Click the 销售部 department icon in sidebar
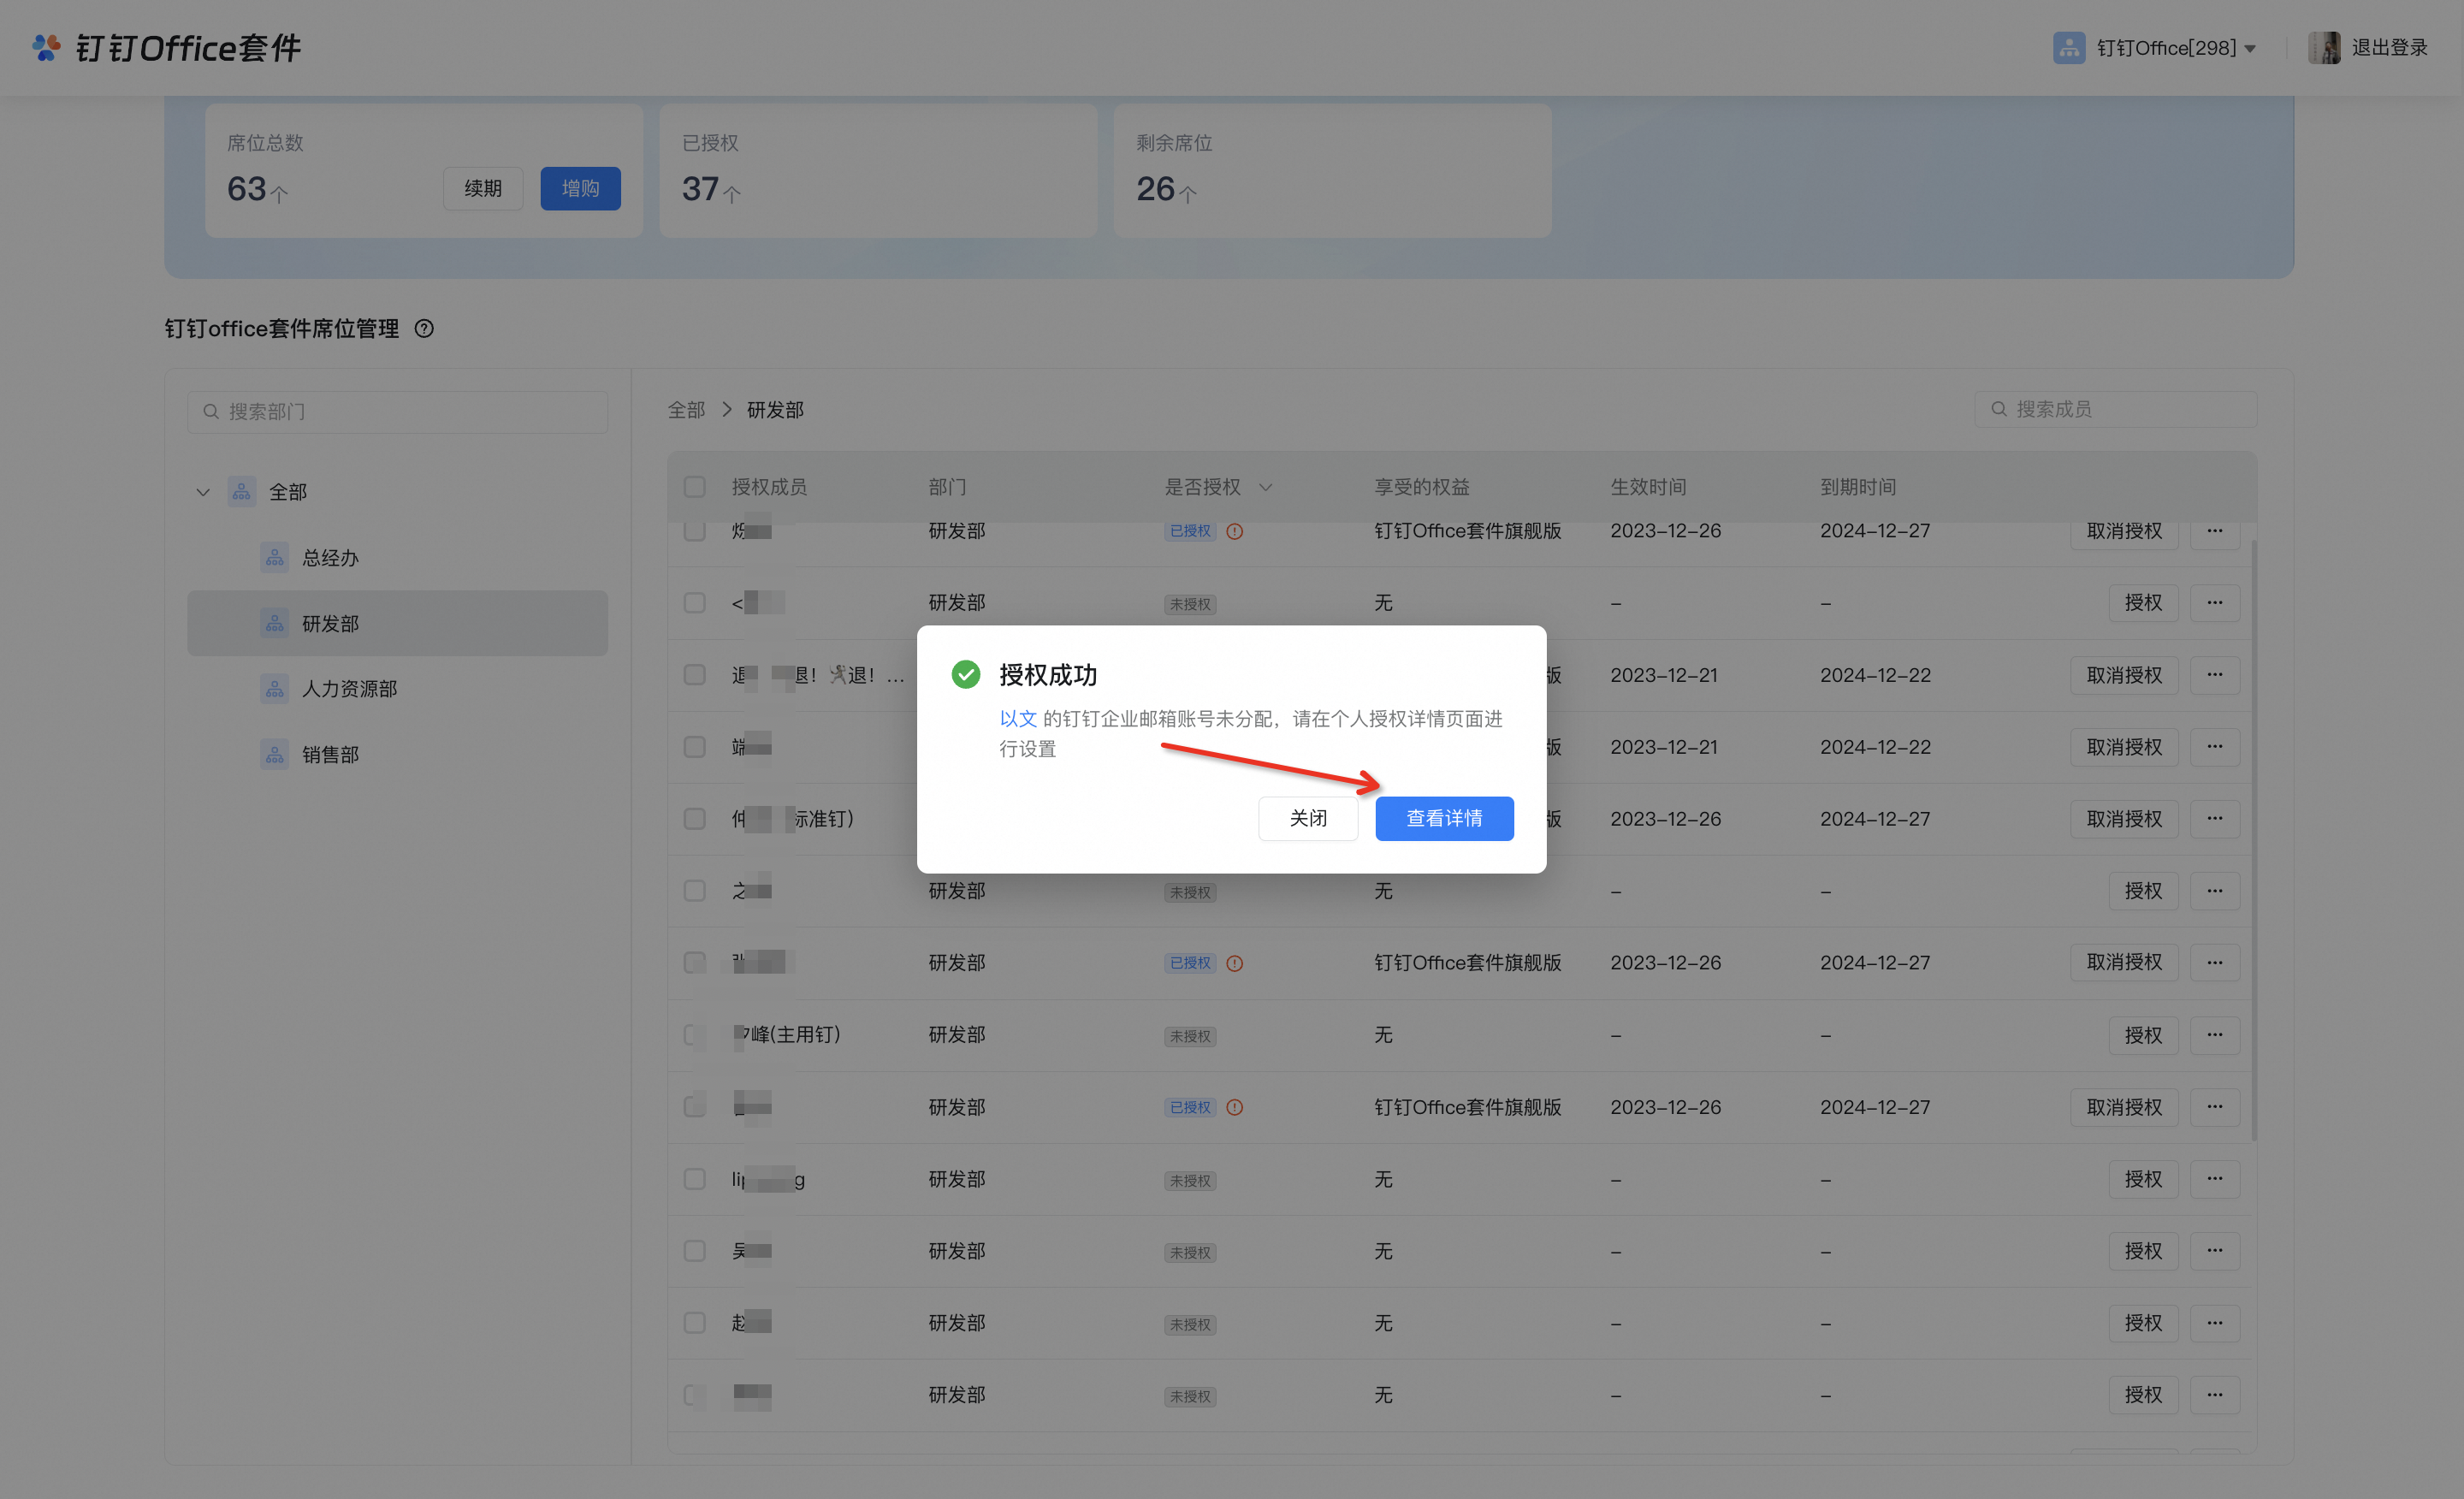This screenshot has height=1499, width=2464. (274, 754)
